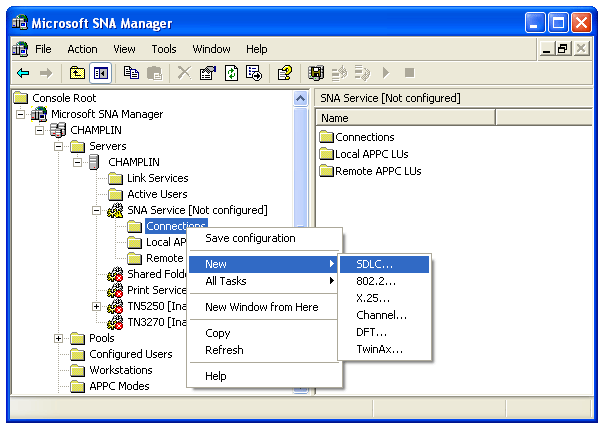Select 802.2... connection type
This screenshot has height=428, width=604.
(x=384, y=281)
